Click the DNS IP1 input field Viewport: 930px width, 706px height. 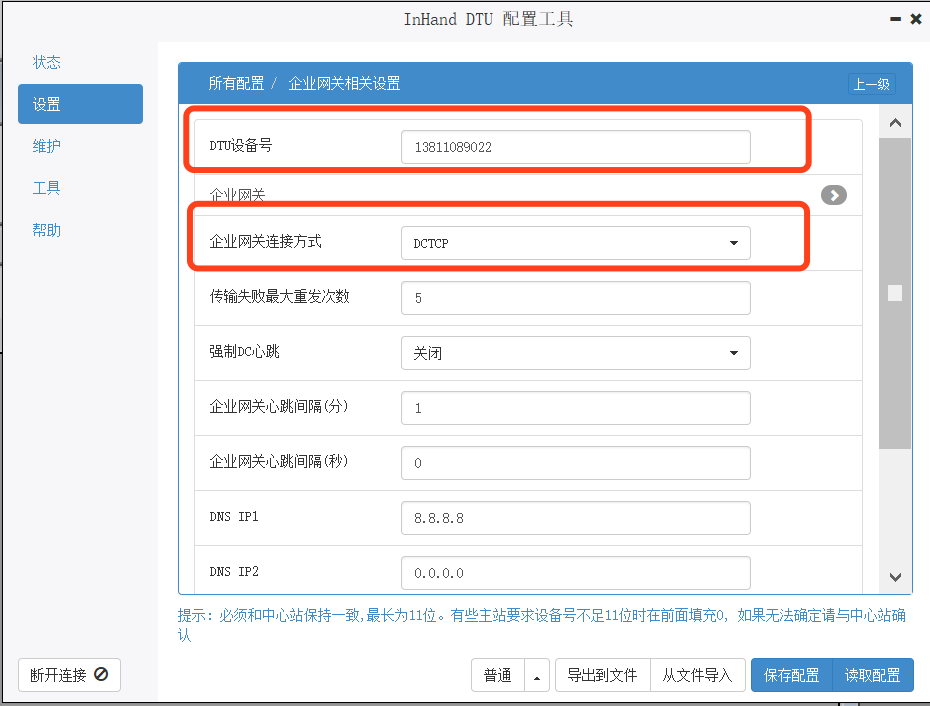(x=575, y=518)
